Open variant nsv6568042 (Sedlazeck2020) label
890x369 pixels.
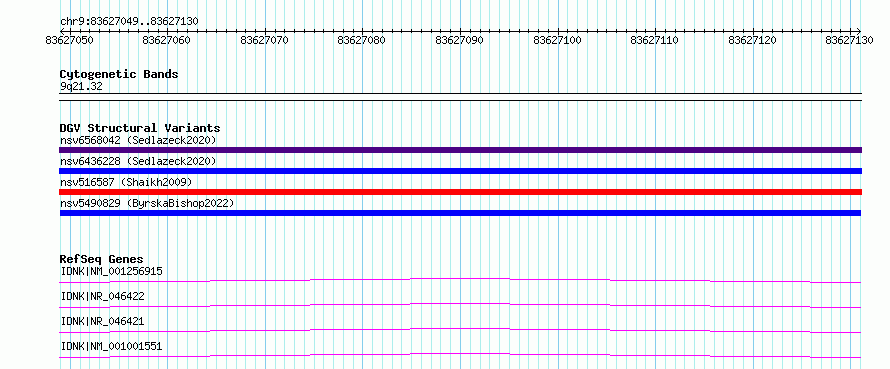click(x=138, y=140)
